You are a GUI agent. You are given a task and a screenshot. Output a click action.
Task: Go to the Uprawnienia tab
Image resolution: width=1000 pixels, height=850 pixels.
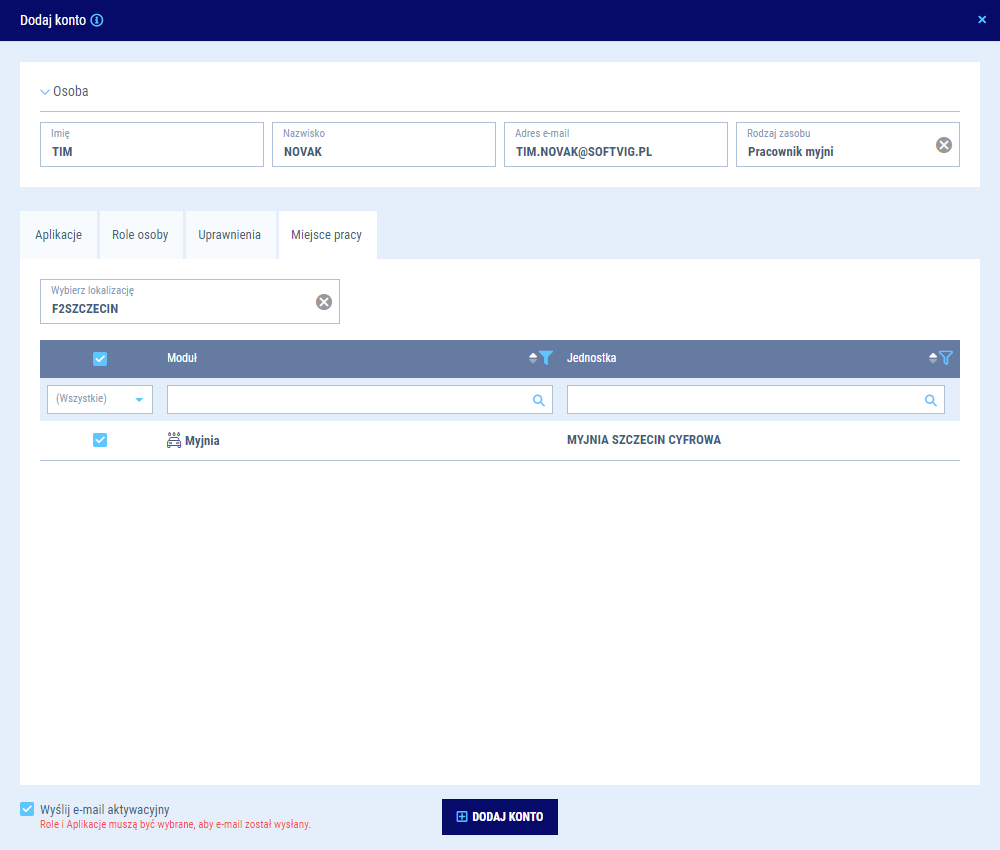point(229,235)
